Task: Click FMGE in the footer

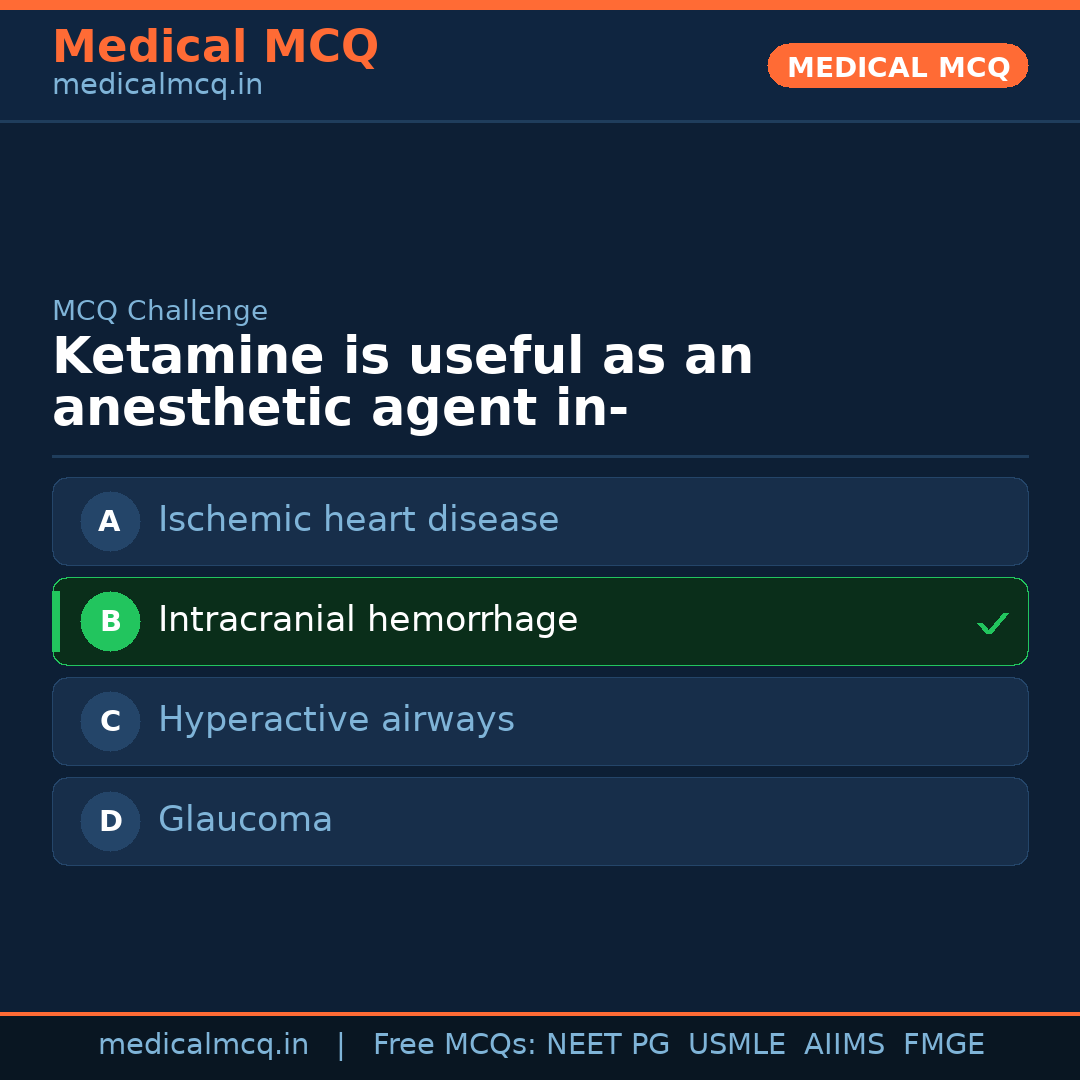Action: click(943, 1045)
